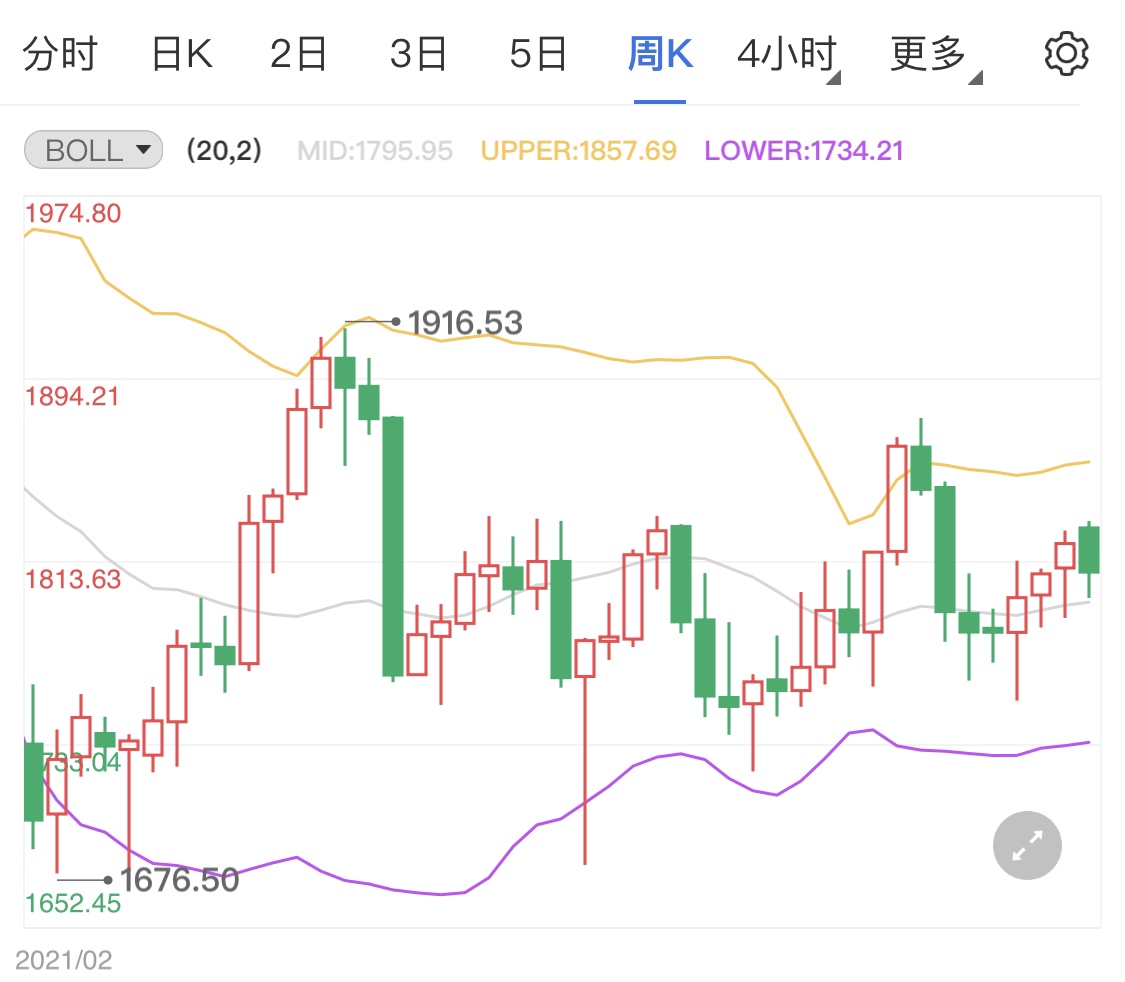Select the 3日 chart tab
Screen dimensions: 1125x982
click(418, 54)
